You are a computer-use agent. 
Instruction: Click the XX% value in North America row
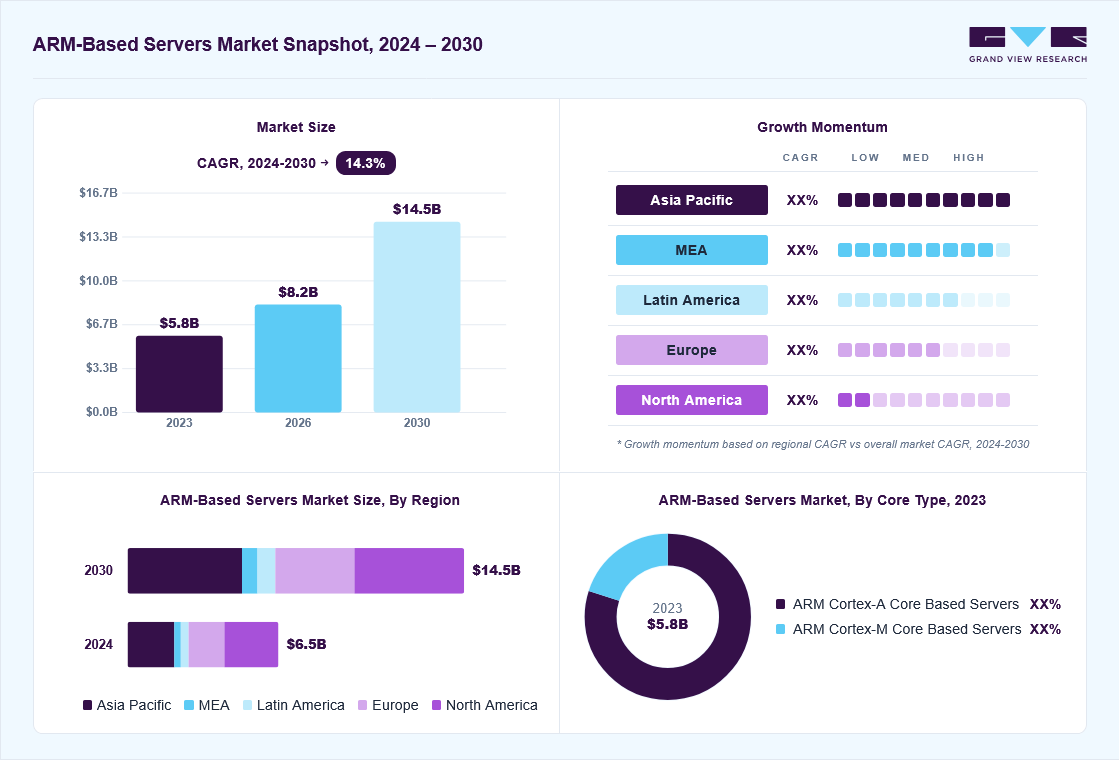point(802,401)
